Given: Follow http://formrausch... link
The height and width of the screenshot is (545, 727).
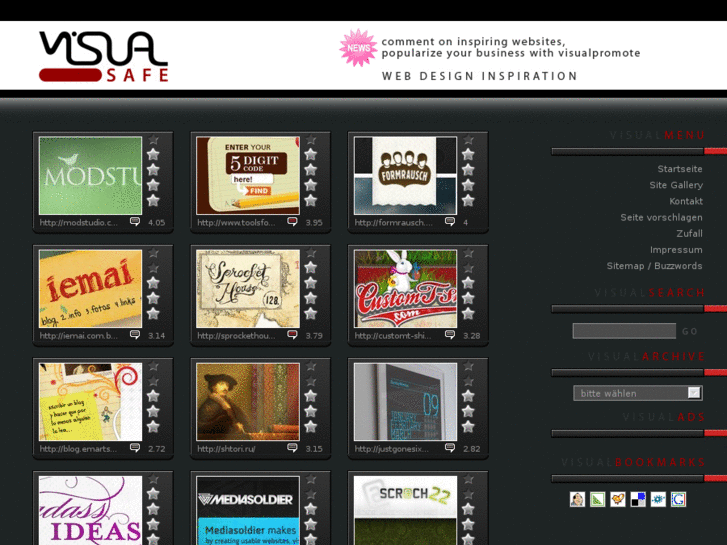Looking at the screenshot, I should pos(394,223).
